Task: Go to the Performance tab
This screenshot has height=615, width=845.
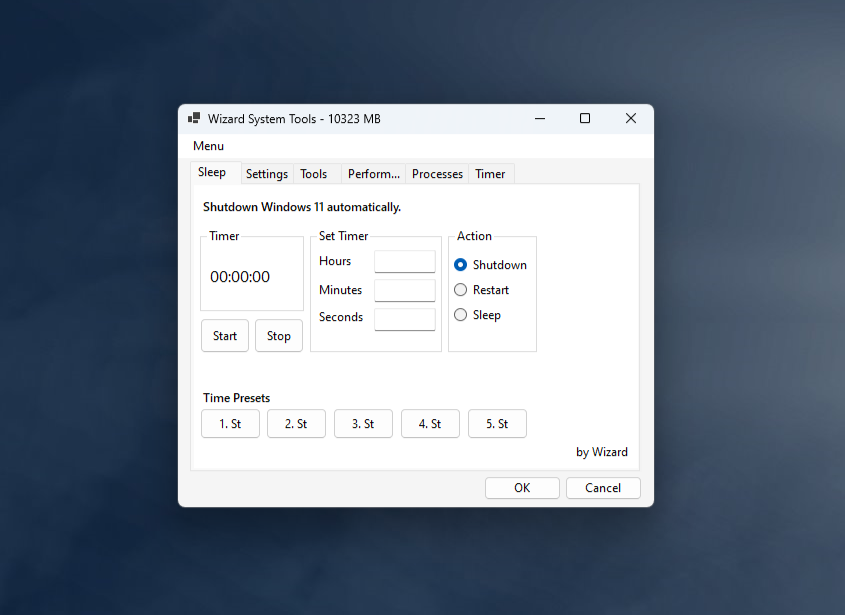Action: pyautogui.click(x=372, y=173)
